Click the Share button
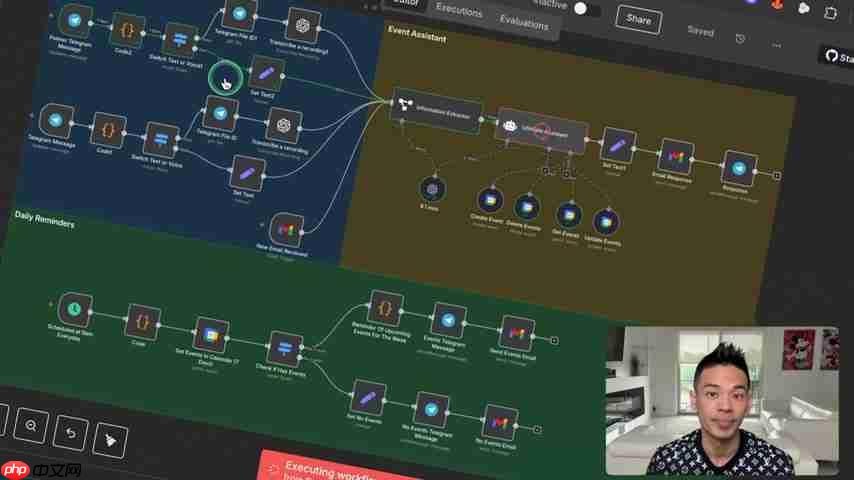This screenshot has height=480, width=854. (x=638, y=19)
